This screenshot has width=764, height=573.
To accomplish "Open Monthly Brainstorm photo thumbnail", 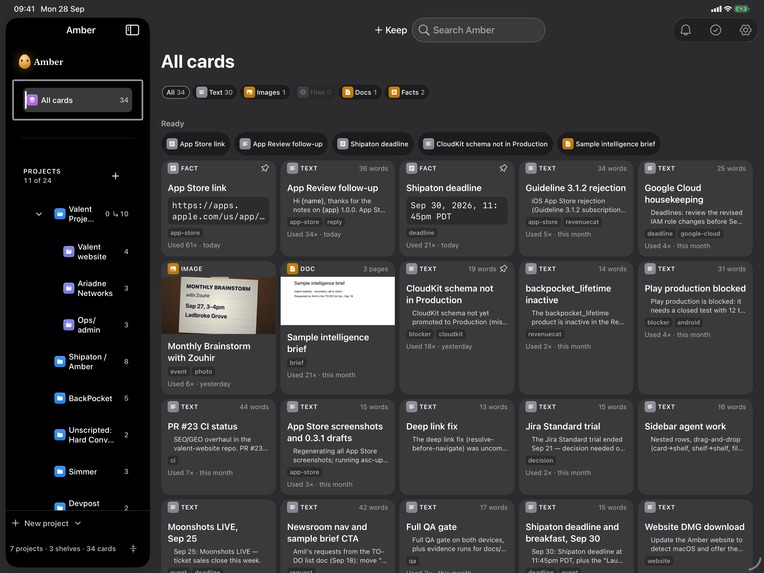I will (x=218, y=305).
